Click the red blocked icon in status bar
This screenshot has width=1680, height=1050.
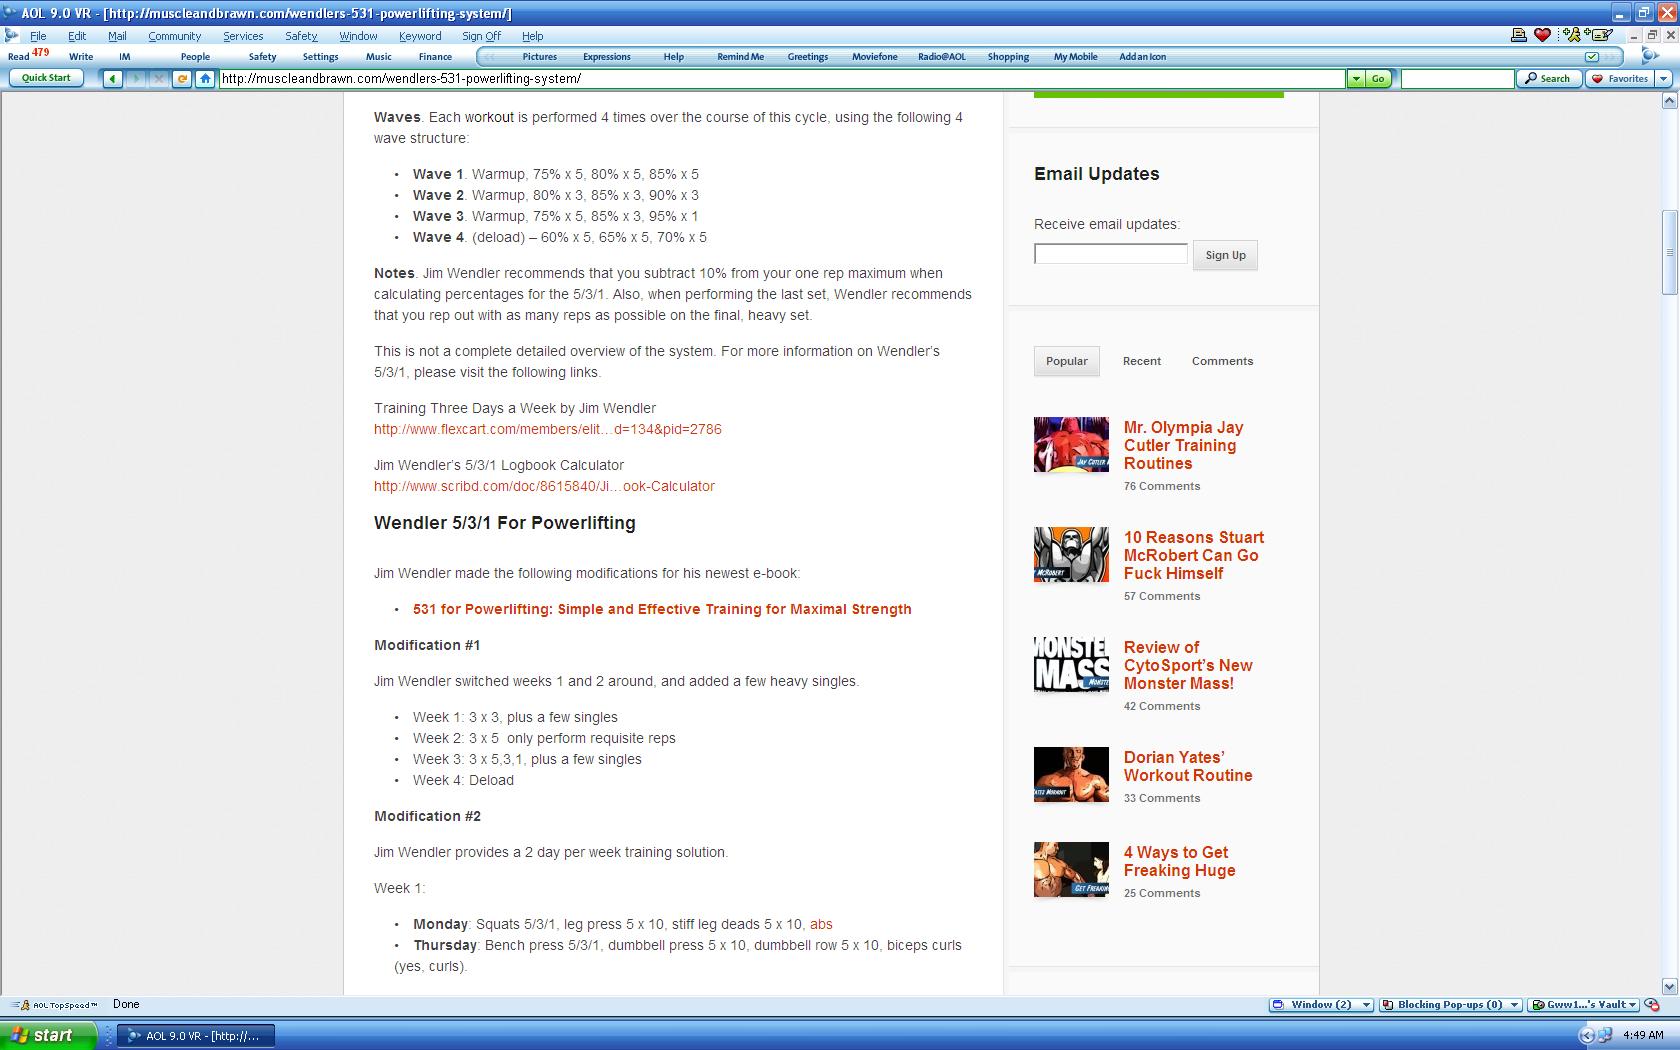click(x=1652, y=1005)
